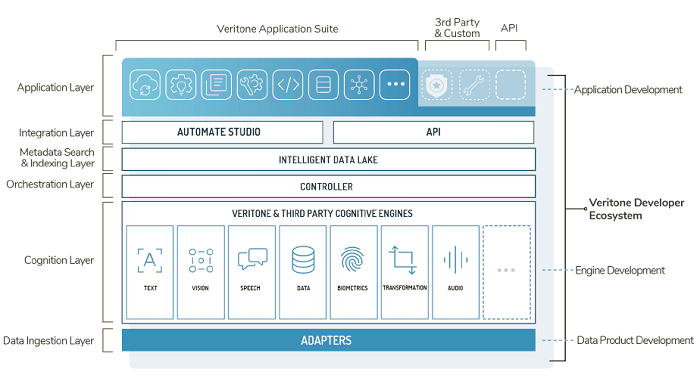
Task: Select the police badge third party icon
Action: [437, 84]
